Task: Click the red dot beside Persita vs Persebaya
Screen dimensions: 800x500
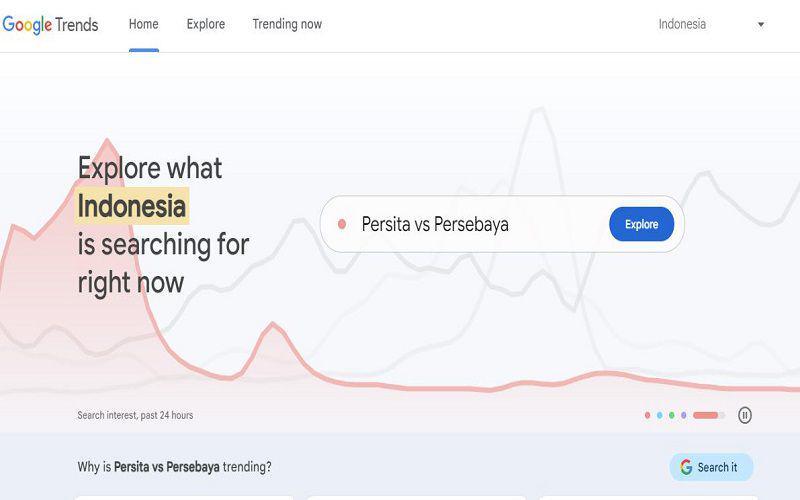Action: point(342,224)
